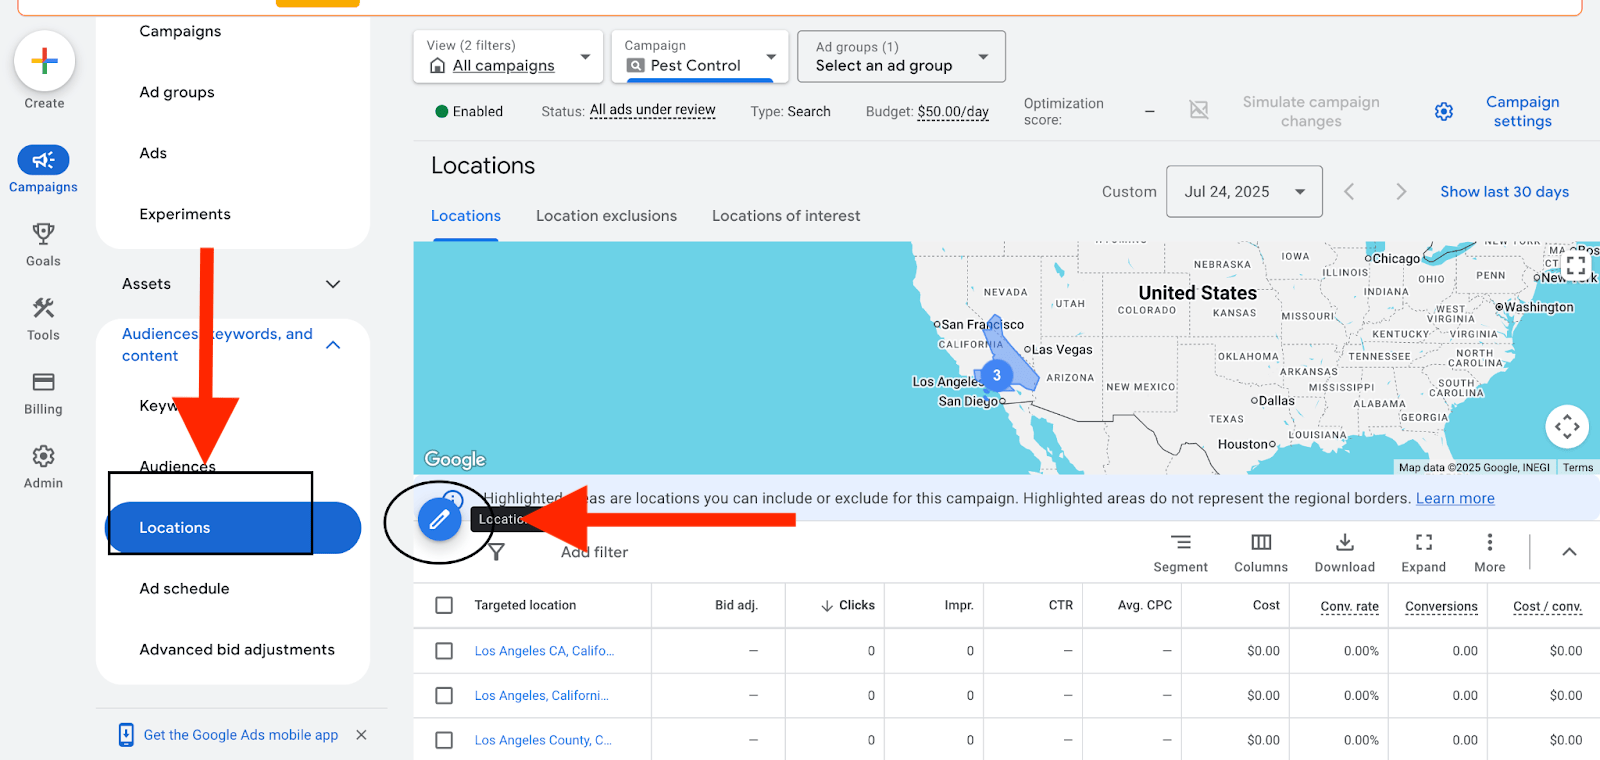Open Los Angeles, Californi... location link
This screenshot has width=1600, height=760.
point(541,695)
